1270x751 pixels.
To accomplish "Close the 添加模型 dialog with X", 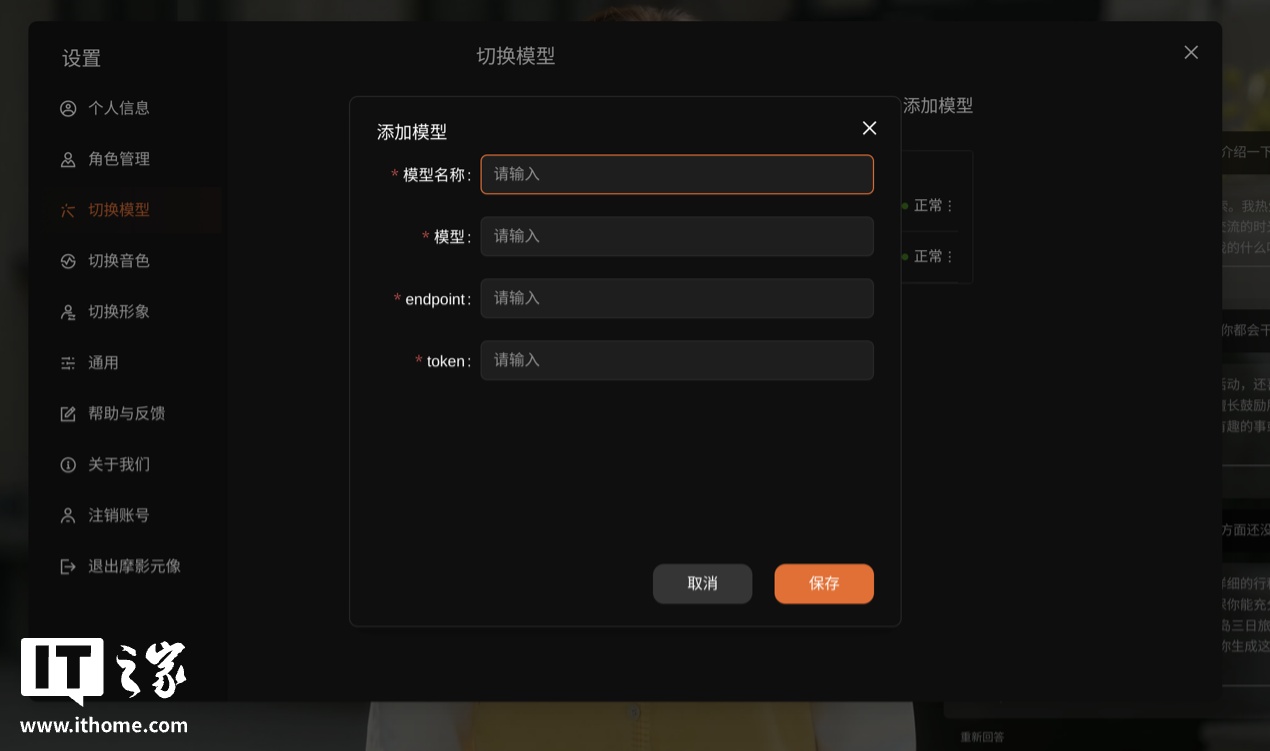I will [869, 128].
